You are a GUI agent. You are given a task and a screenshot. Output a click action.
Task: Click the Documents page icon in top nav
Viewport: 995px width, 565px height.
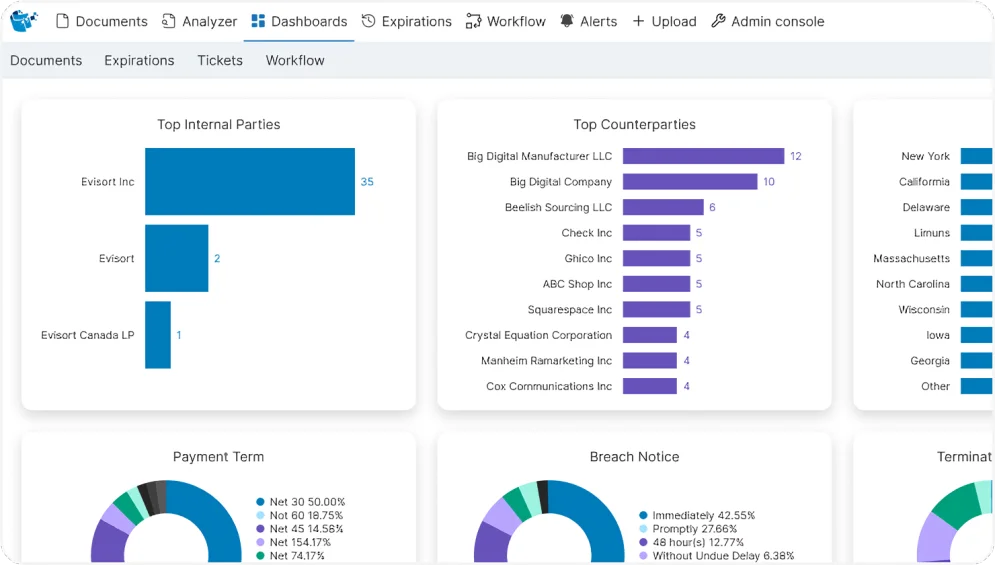tap(62, 21)
